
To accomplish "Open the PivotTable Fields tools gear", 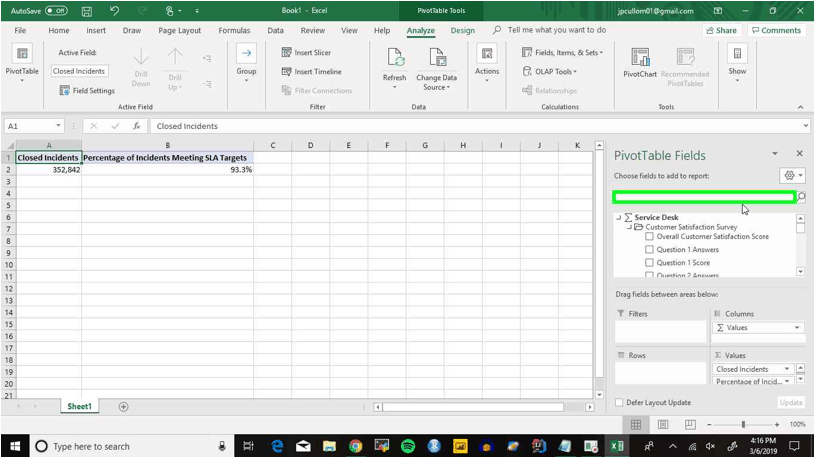I will pos(793,176).
